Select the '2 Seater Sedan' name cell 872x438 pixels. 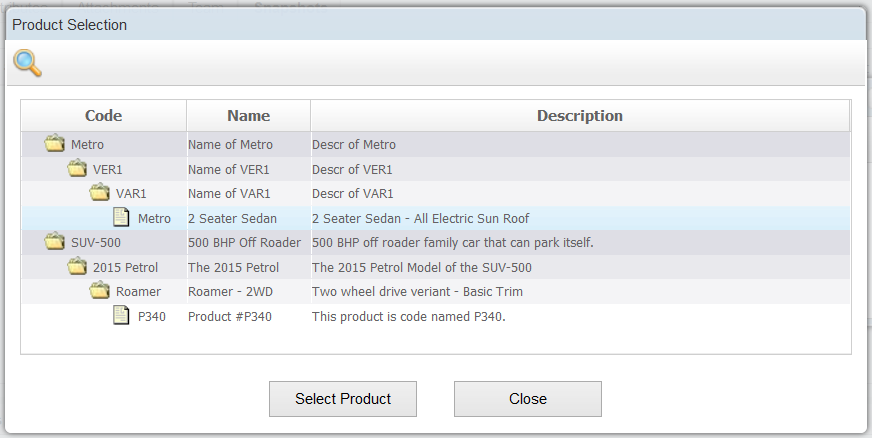pyautogui.click(x=232, y=218)
